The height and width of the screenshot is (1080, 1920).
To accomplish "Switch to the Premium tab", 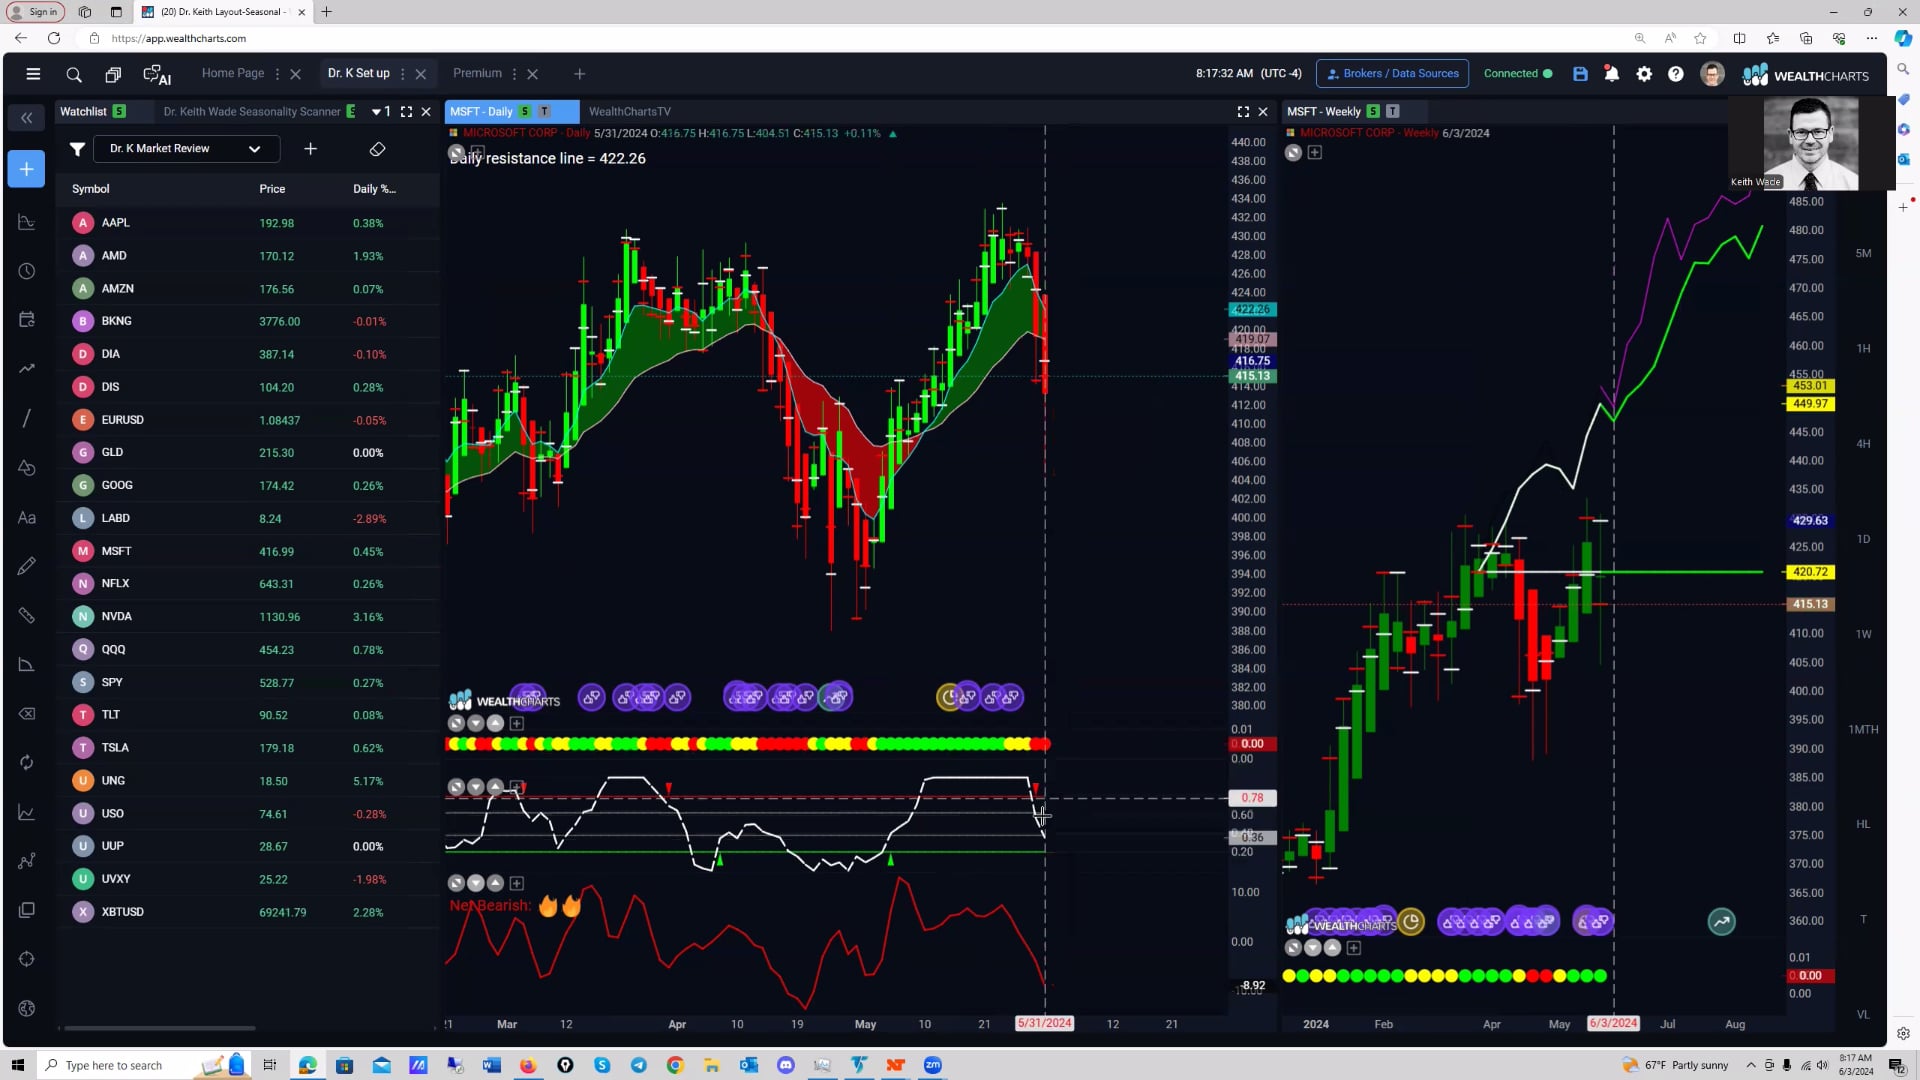I will click(x=477, y=73).
